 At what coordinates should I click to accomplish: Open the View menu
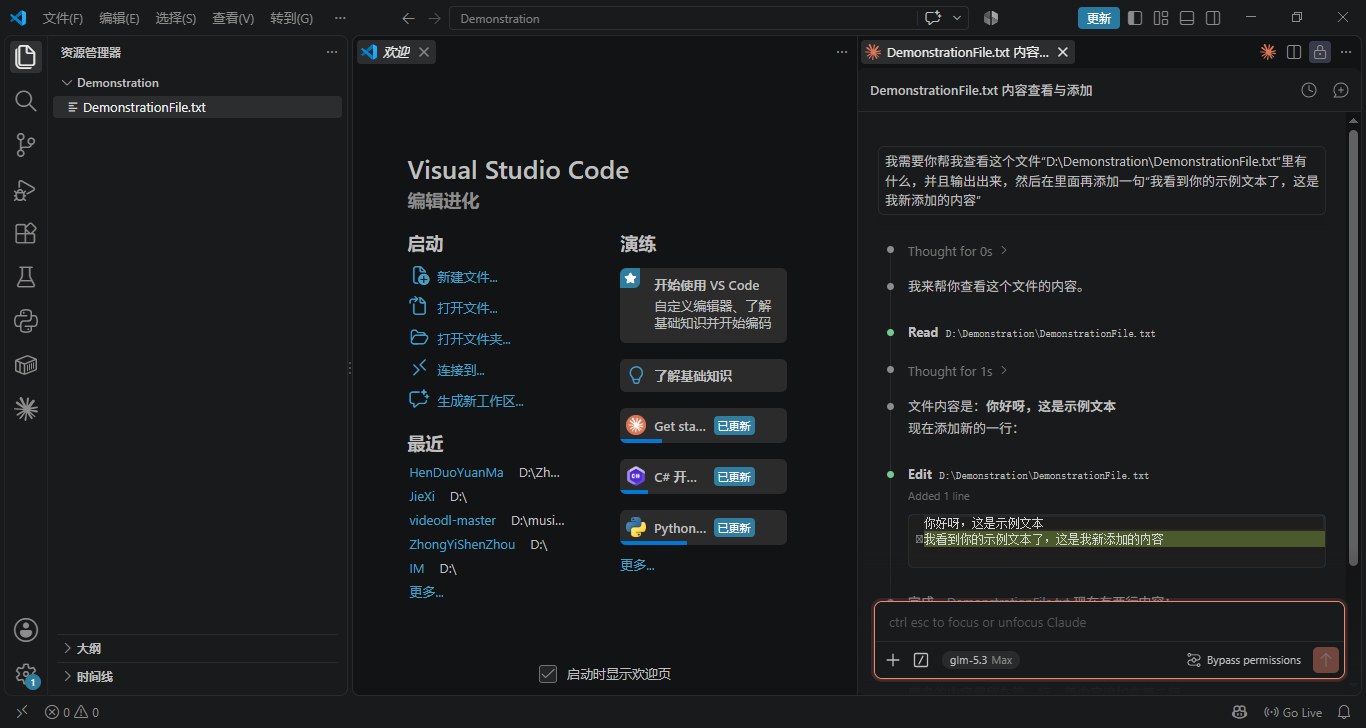click(233, 18)
